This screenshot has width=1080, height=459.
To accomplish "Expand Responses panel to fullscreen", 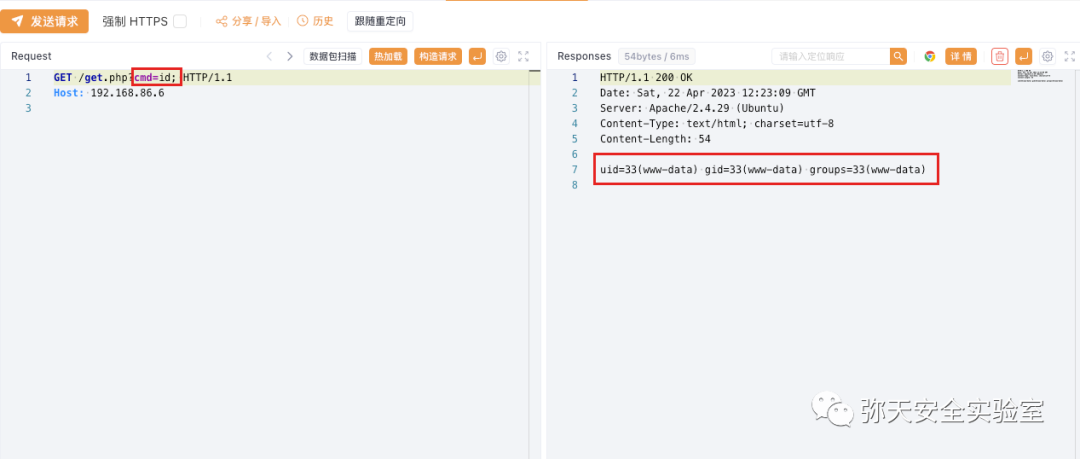I will (1069, 57).
